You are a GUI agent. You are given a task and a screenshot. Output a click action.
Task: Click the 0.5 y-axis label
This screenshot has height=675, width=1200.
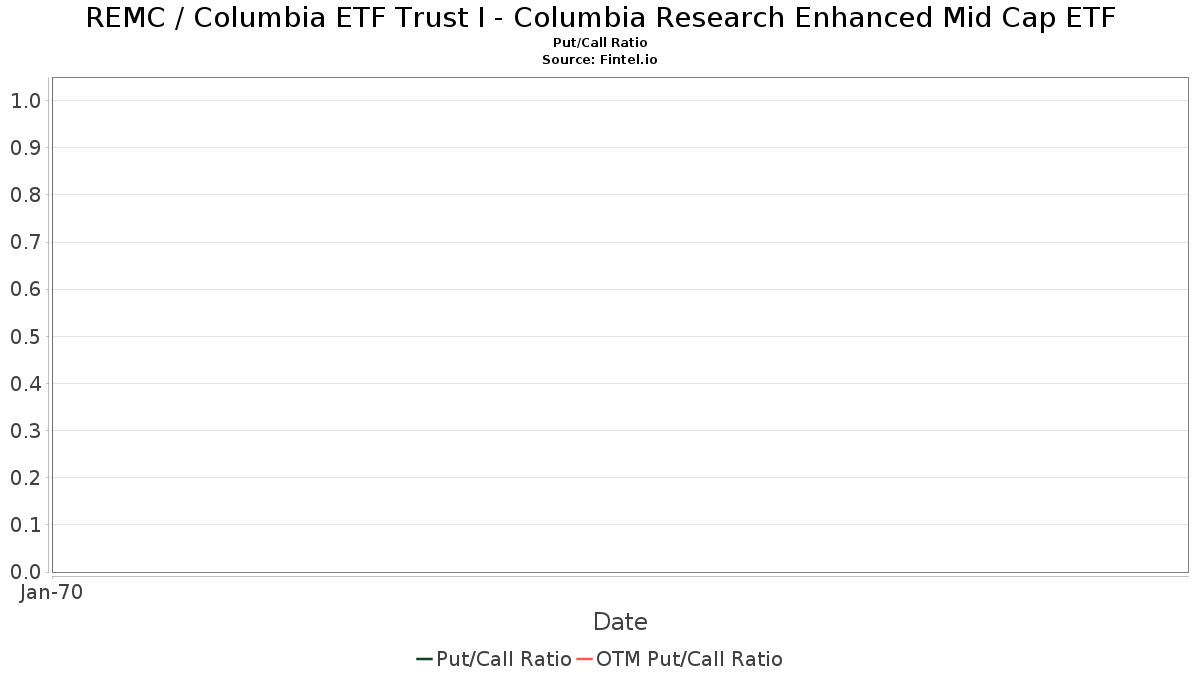click(x=25, y=337)
